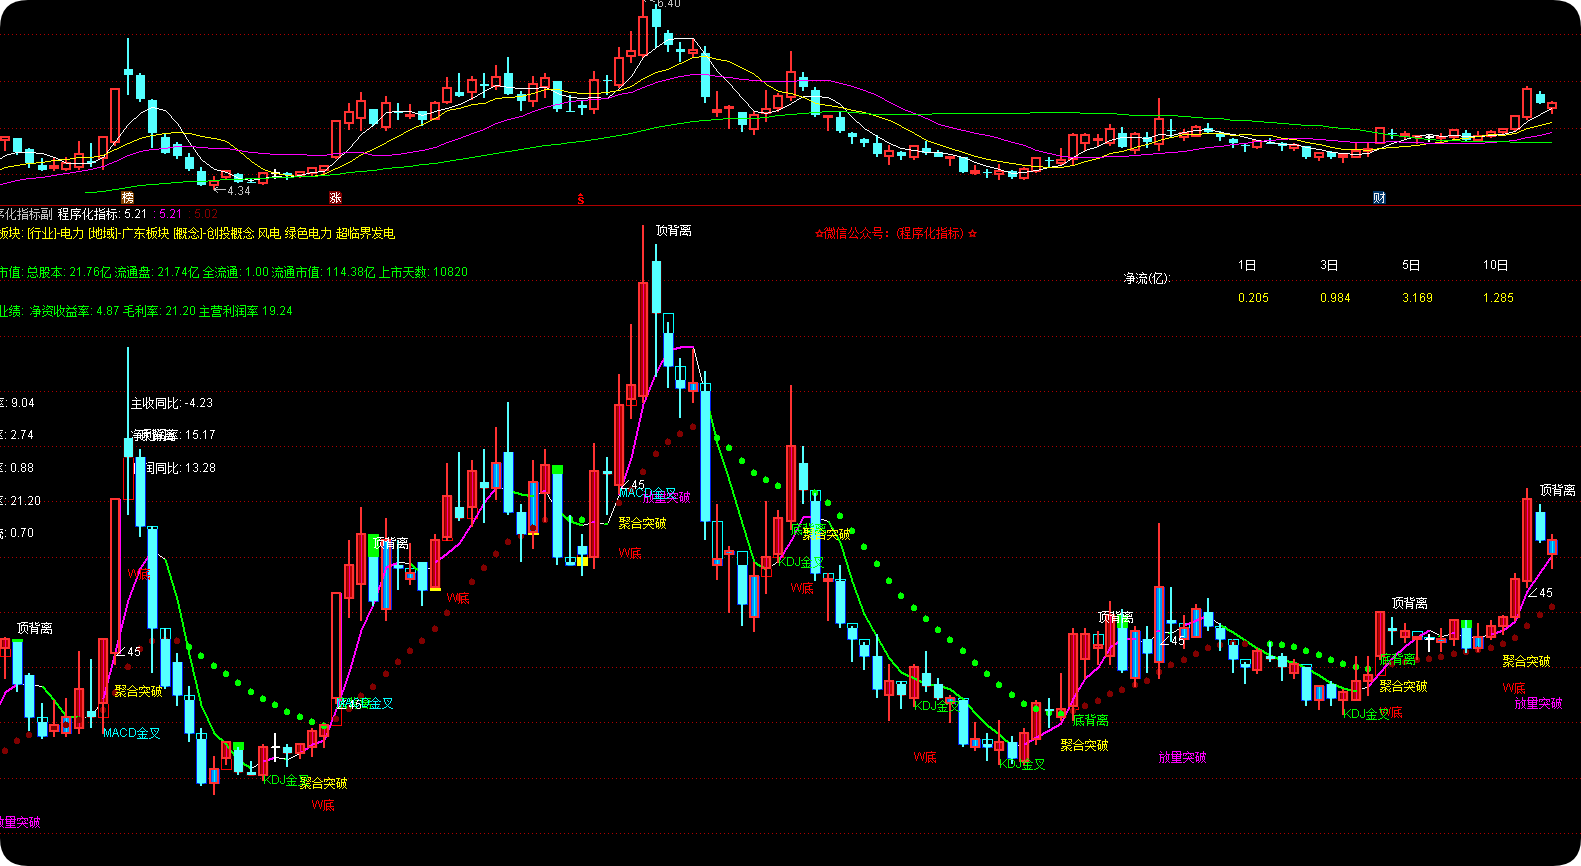The height and width of the screenshot is (866, 1581).
Task: Click the 3日 net flow column header
Action: point(1328,265)
